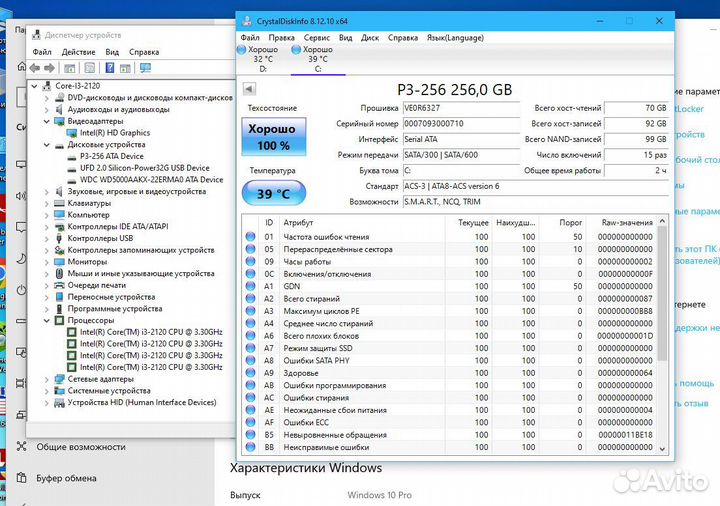Select UFD 2.0 Silicon-Power32G USB Device
720x506 pixels.
click(x=145, y=168)
